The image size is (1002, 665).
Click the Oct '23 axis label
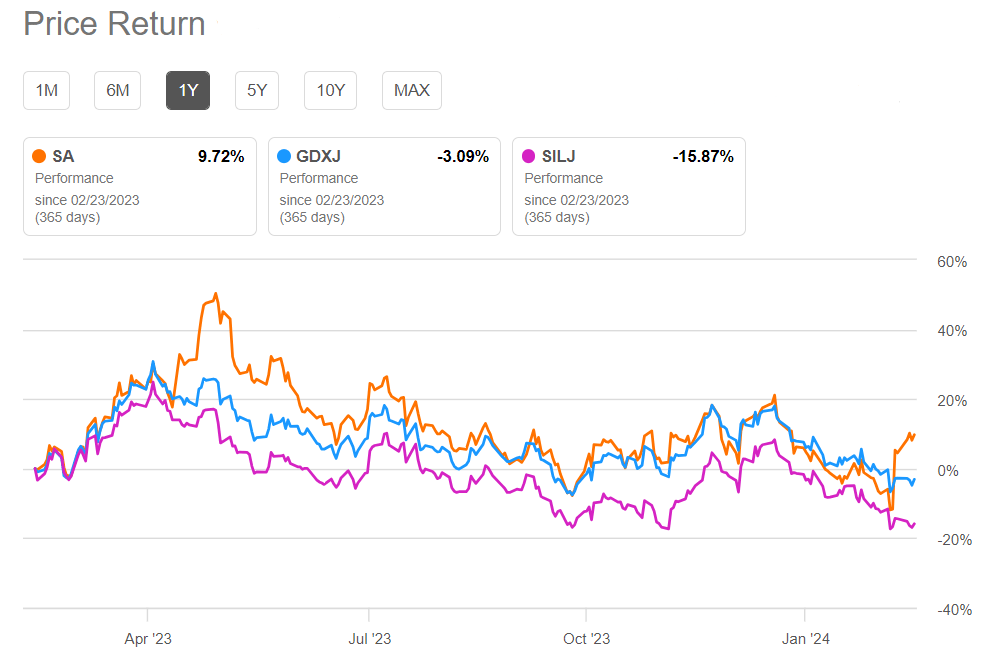point(586,637)
